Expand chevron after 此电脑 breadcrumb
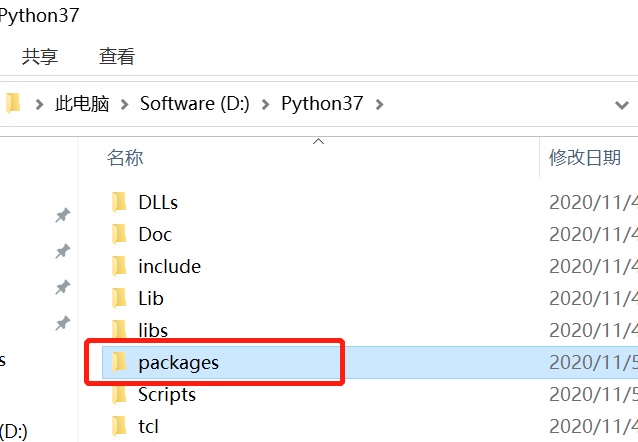 125,105
